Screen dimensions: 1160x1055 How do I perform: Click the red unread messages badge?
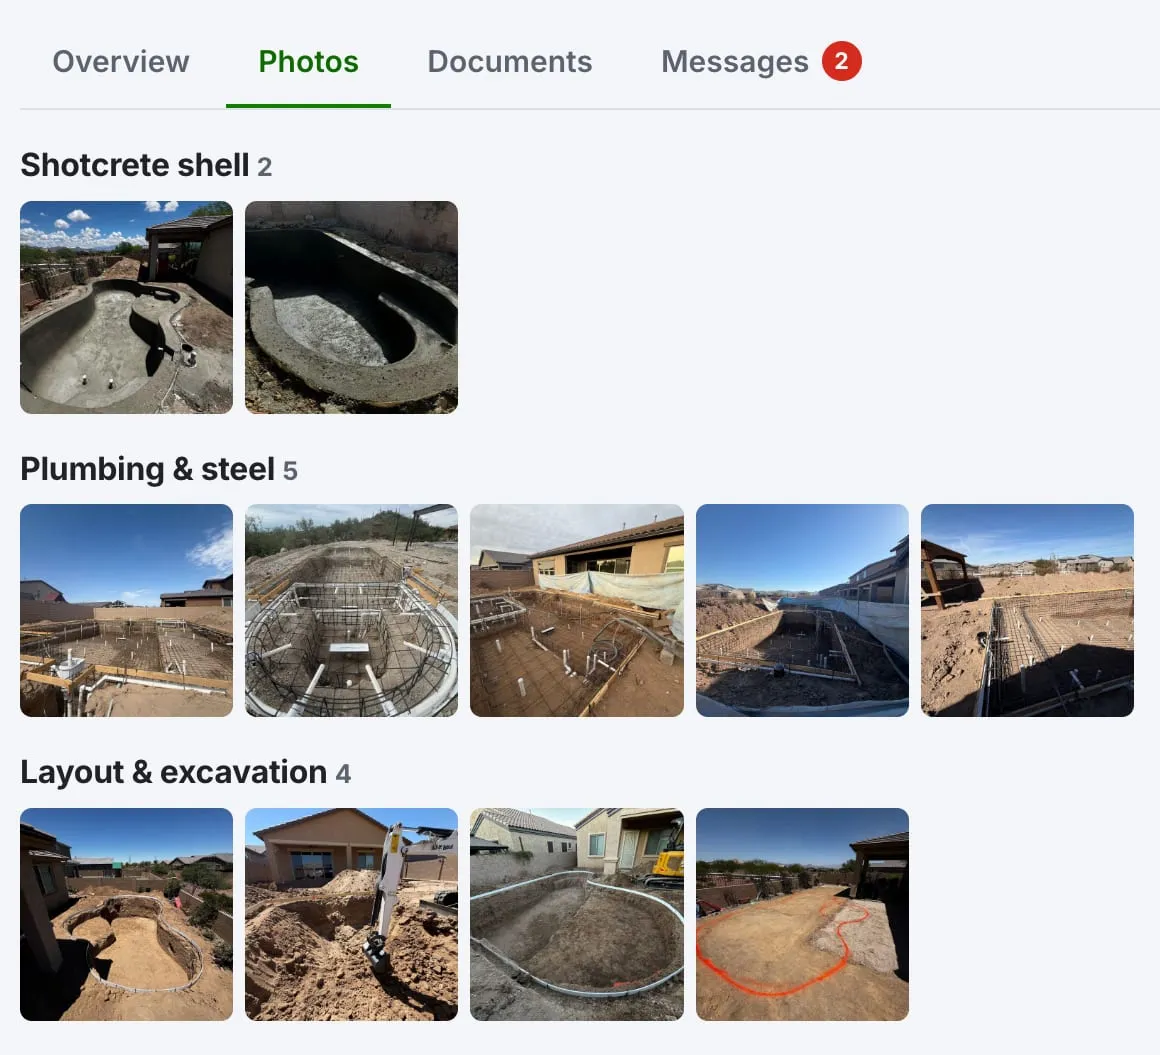tap(841, 61)
